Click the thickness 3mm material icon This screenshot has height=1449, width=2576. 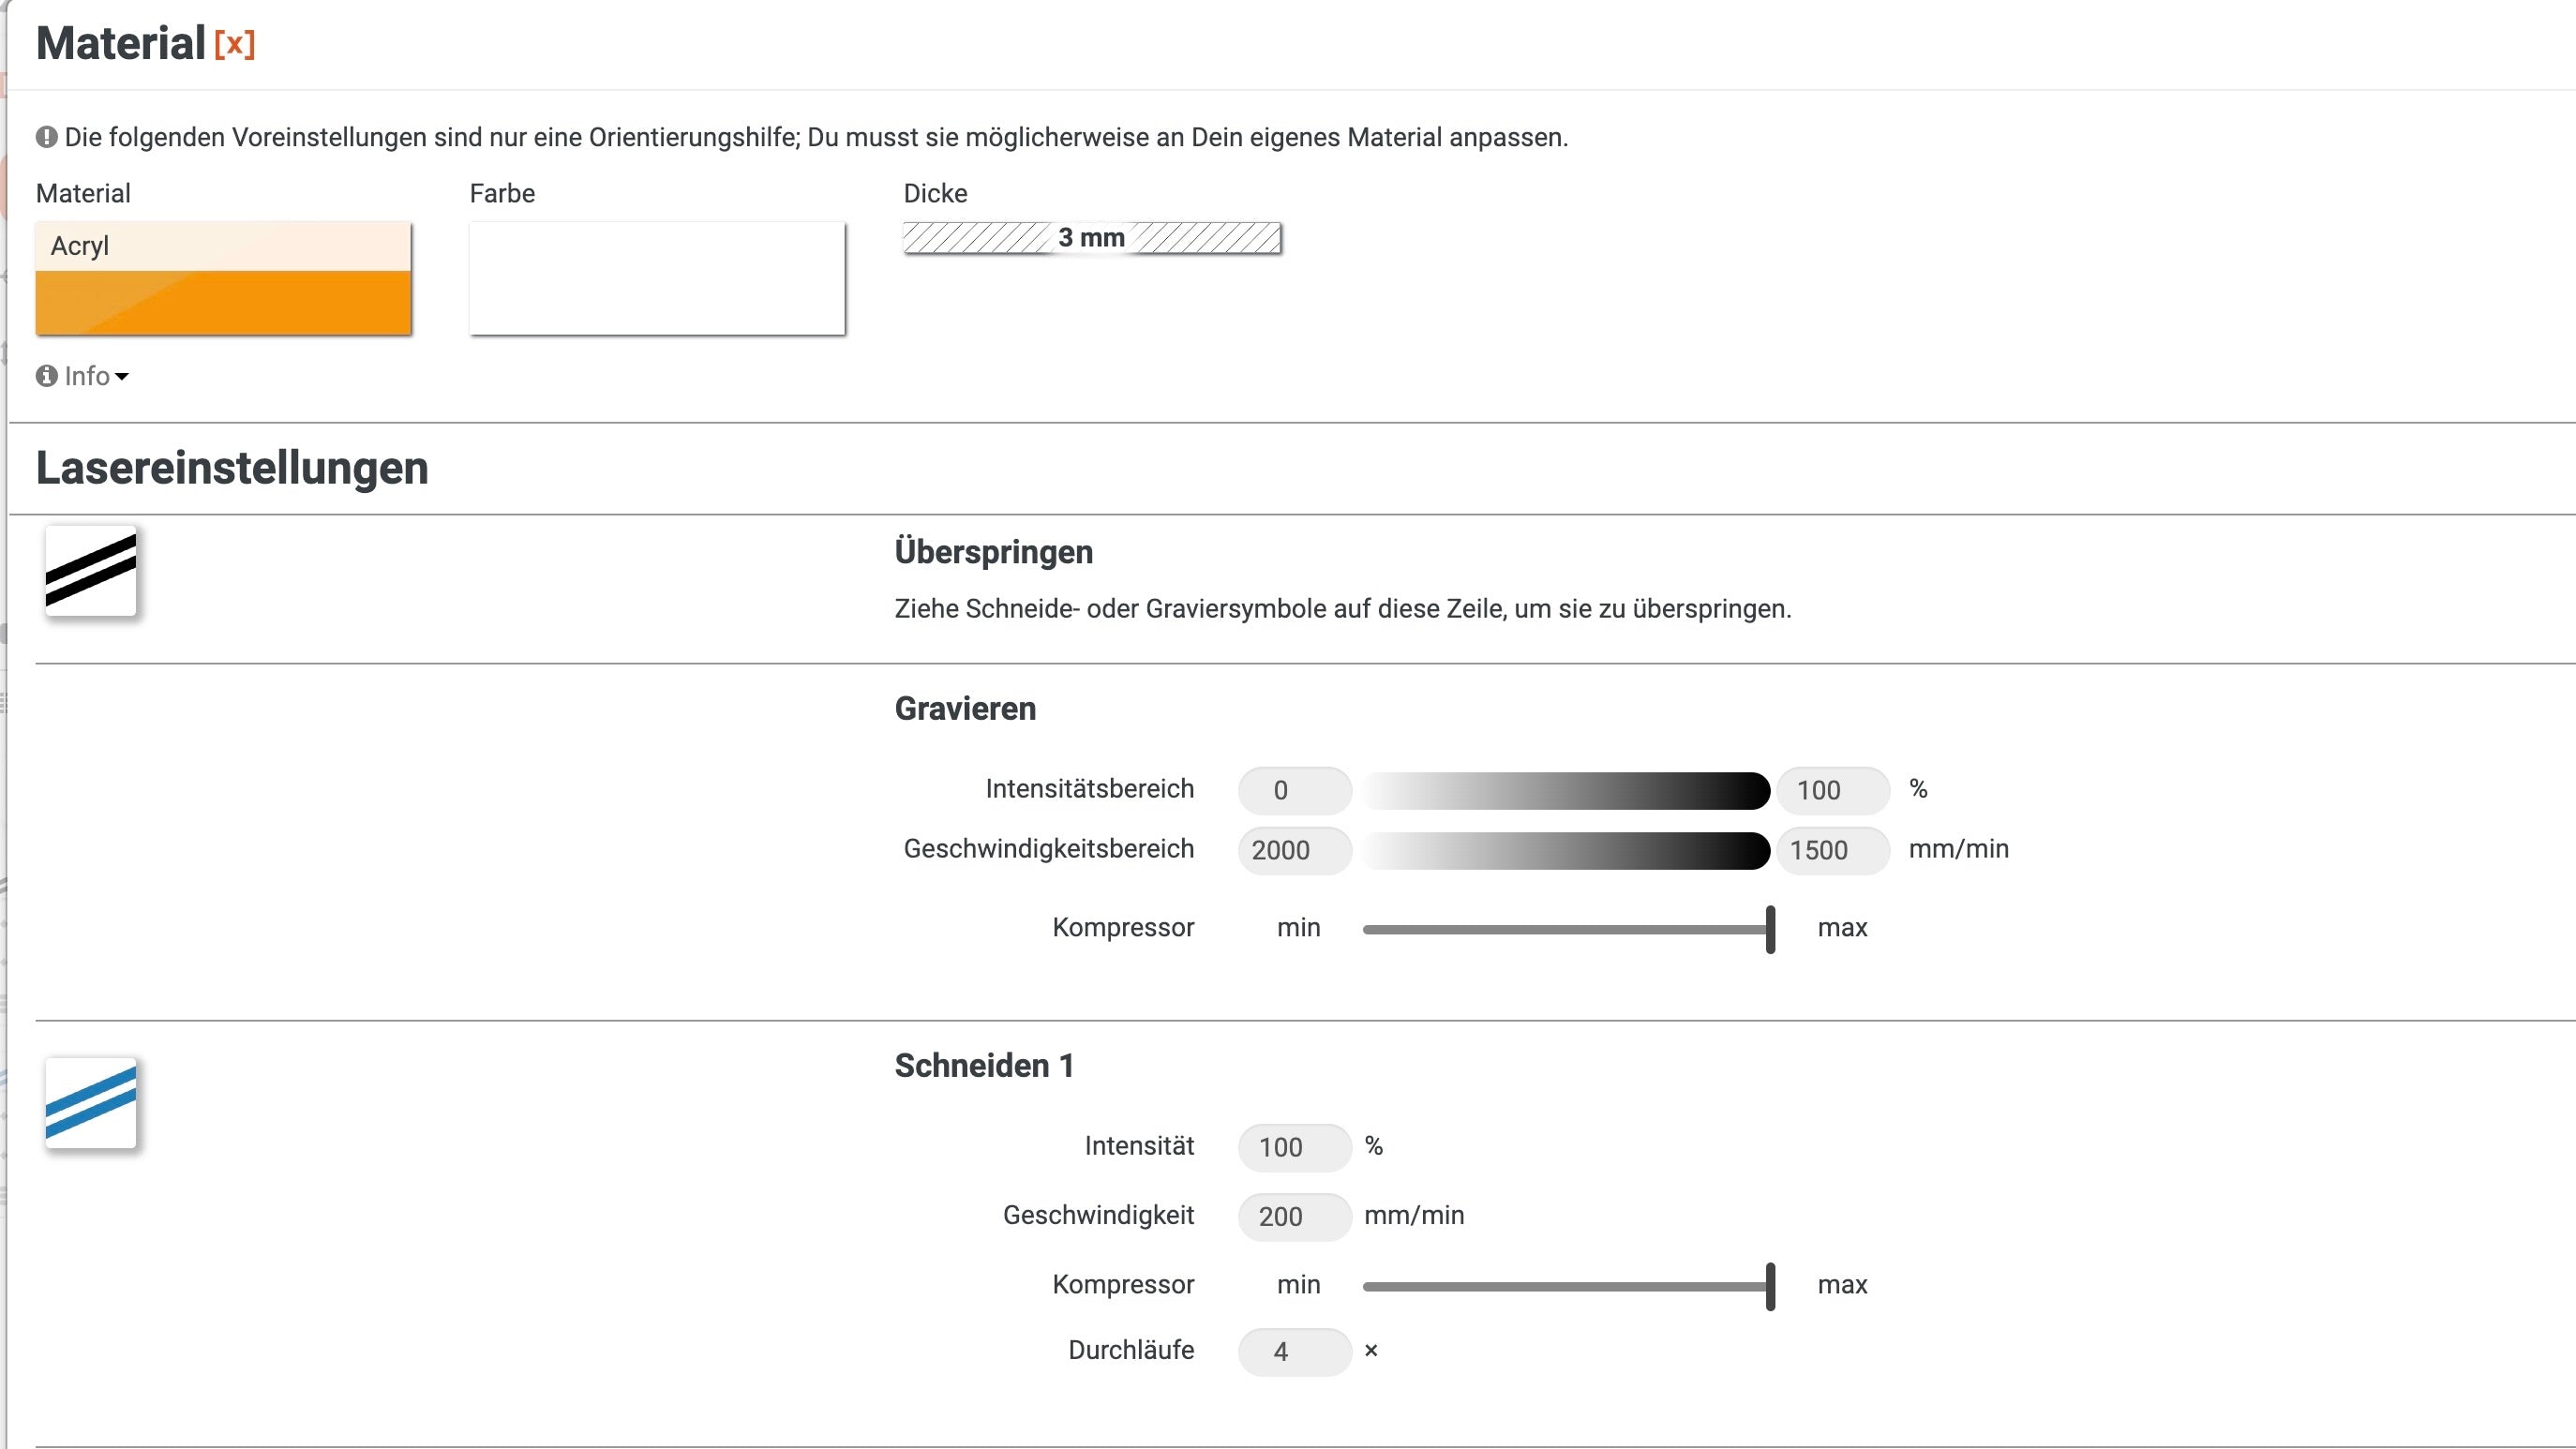tap(1092, 237)
